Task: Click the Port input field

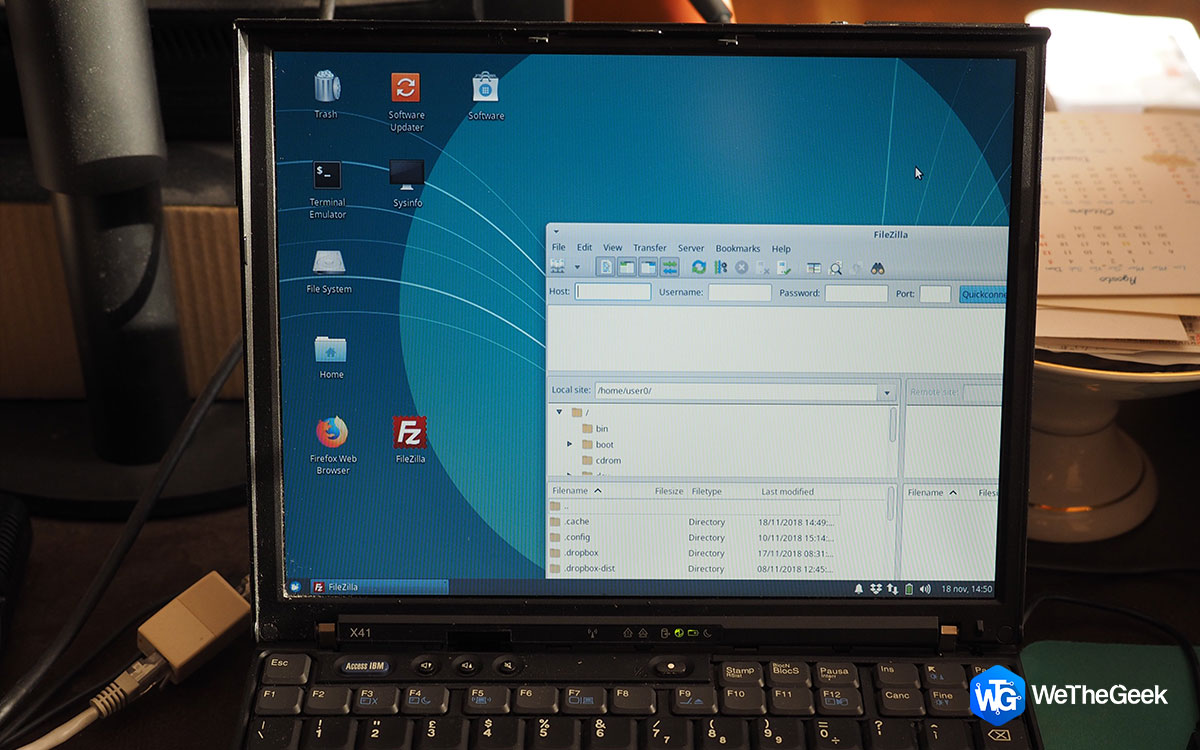Action: click(935, 294)
